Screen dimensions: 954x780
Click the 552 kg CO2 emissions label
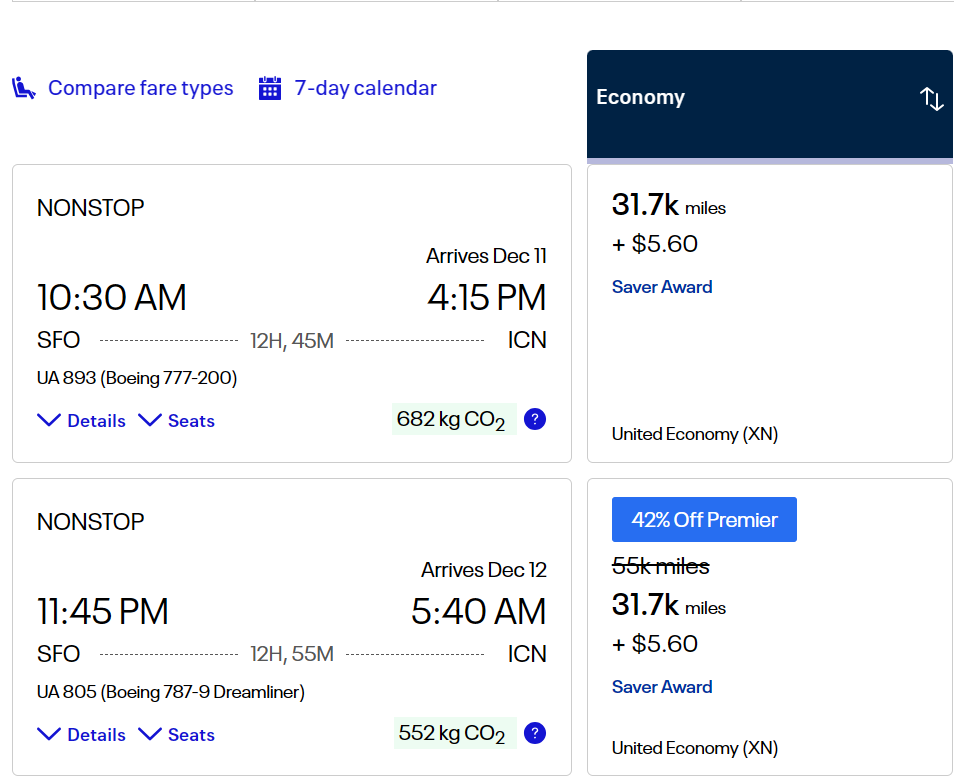455,733
